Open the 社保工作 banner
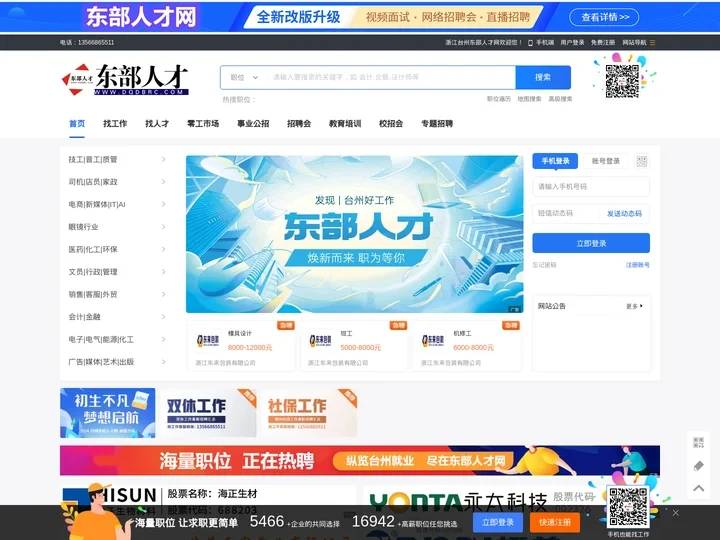Screen dimensions: 720x540 pos(309,413)
